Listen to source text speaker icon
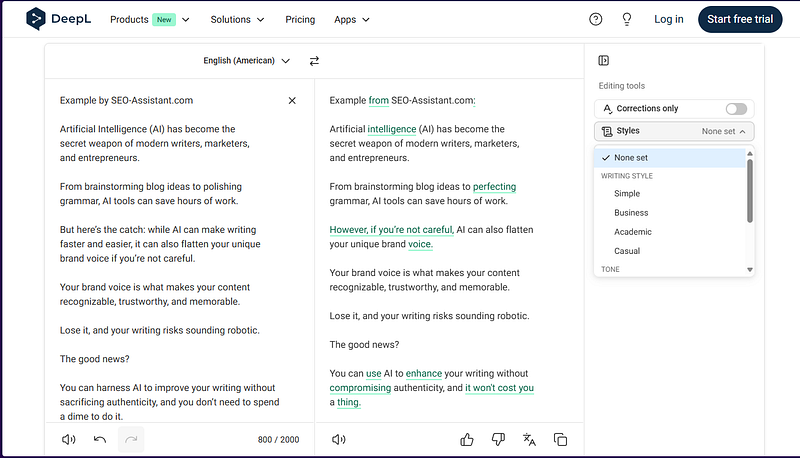Image resolution: width=800 pixels, height=458 pixels. point(68,439)
